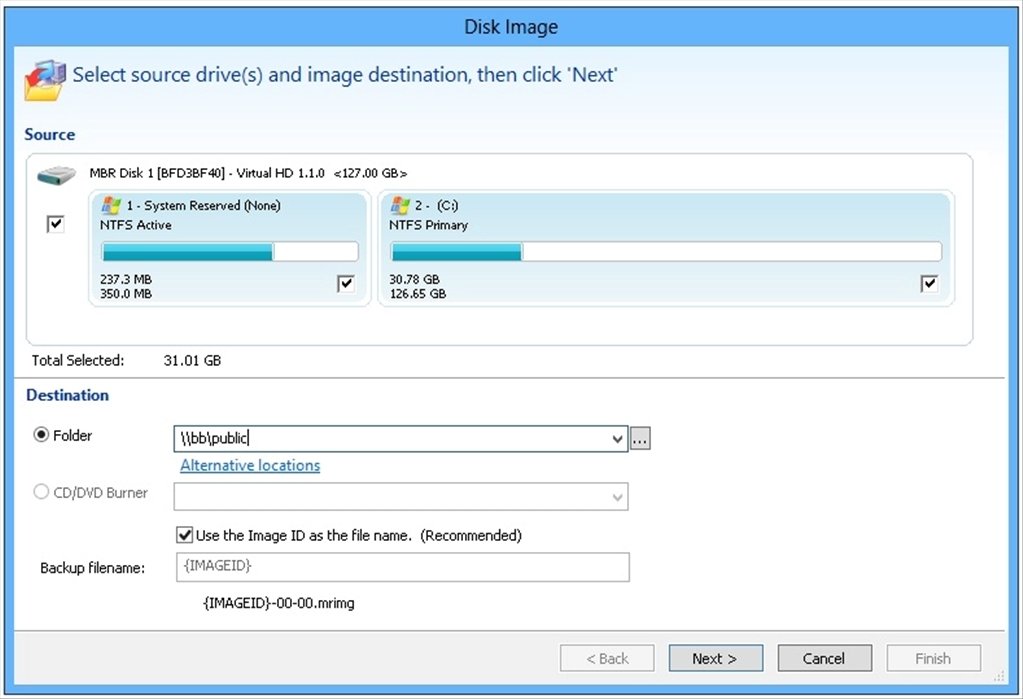1023x699 pixels.
Task: Select the Folder destination radio button
Action: coord(41,435)
